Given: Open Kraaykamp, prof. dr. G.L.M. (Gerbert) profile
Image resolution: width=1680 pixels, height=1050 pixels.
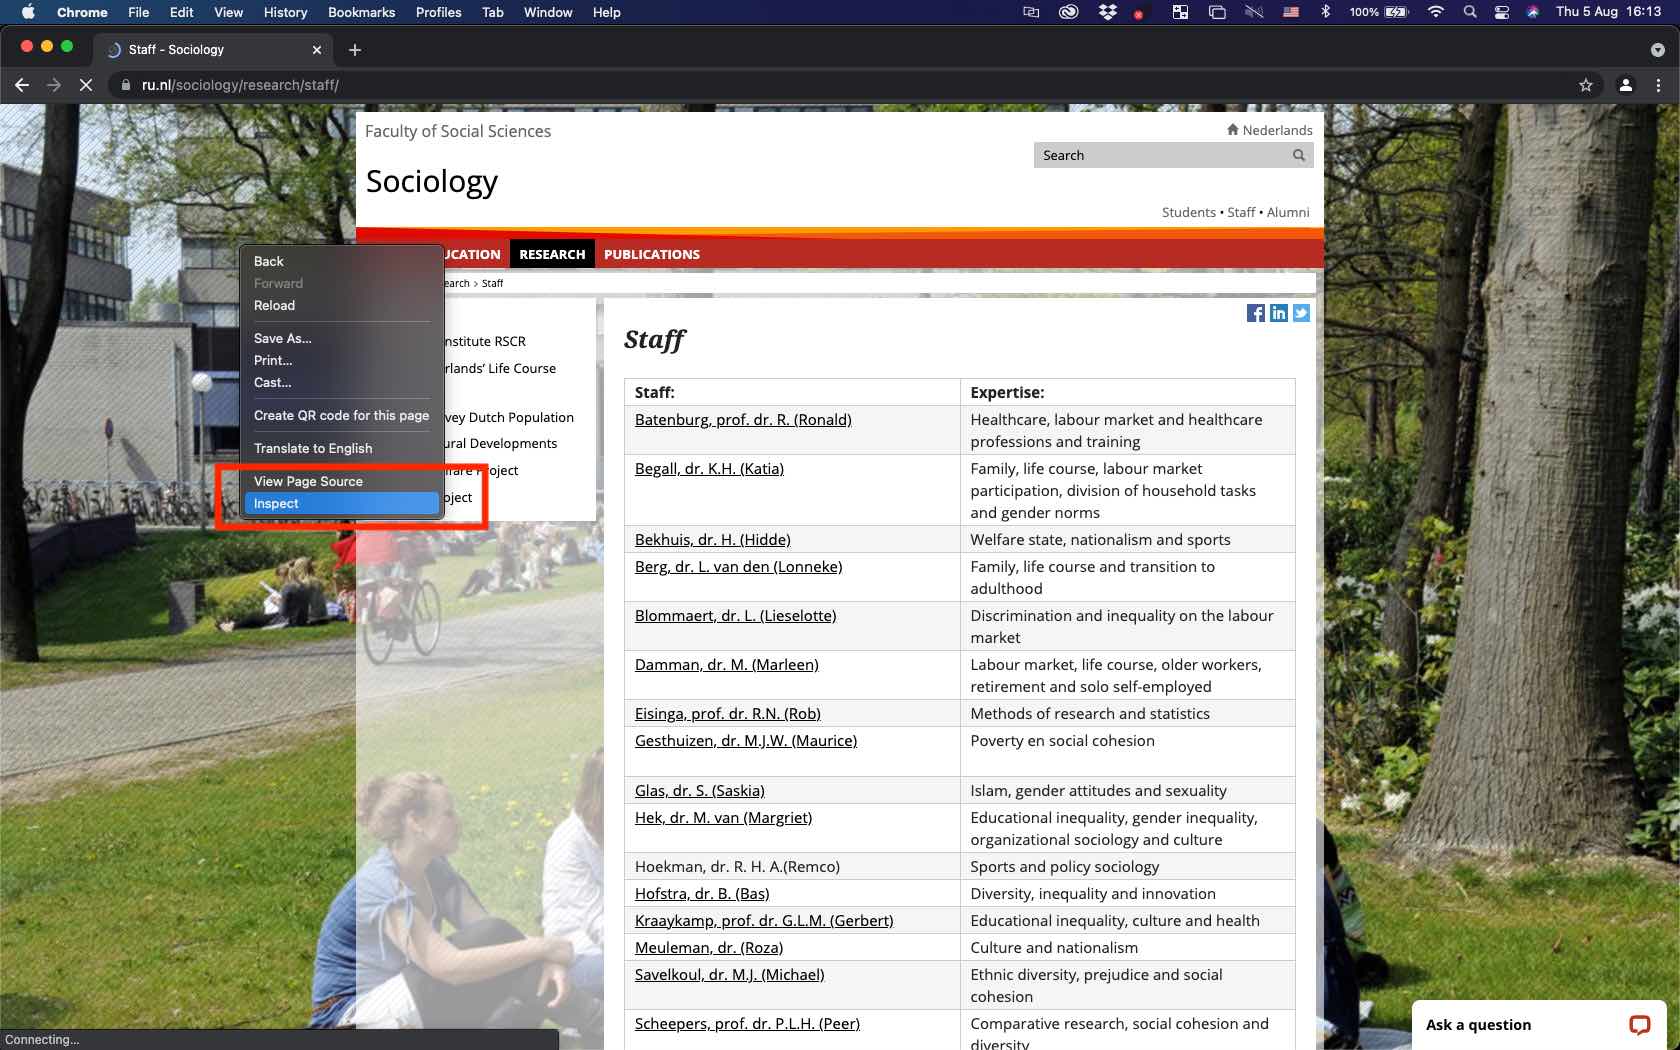Looking at the screenshot, I should 764,920.
